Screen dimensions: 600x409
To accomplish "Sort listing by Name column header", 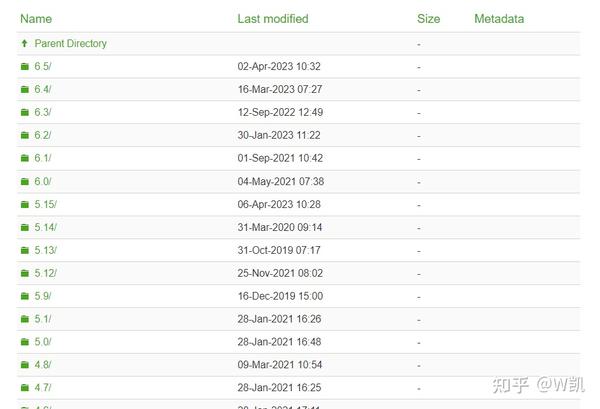I will (36, 19).
